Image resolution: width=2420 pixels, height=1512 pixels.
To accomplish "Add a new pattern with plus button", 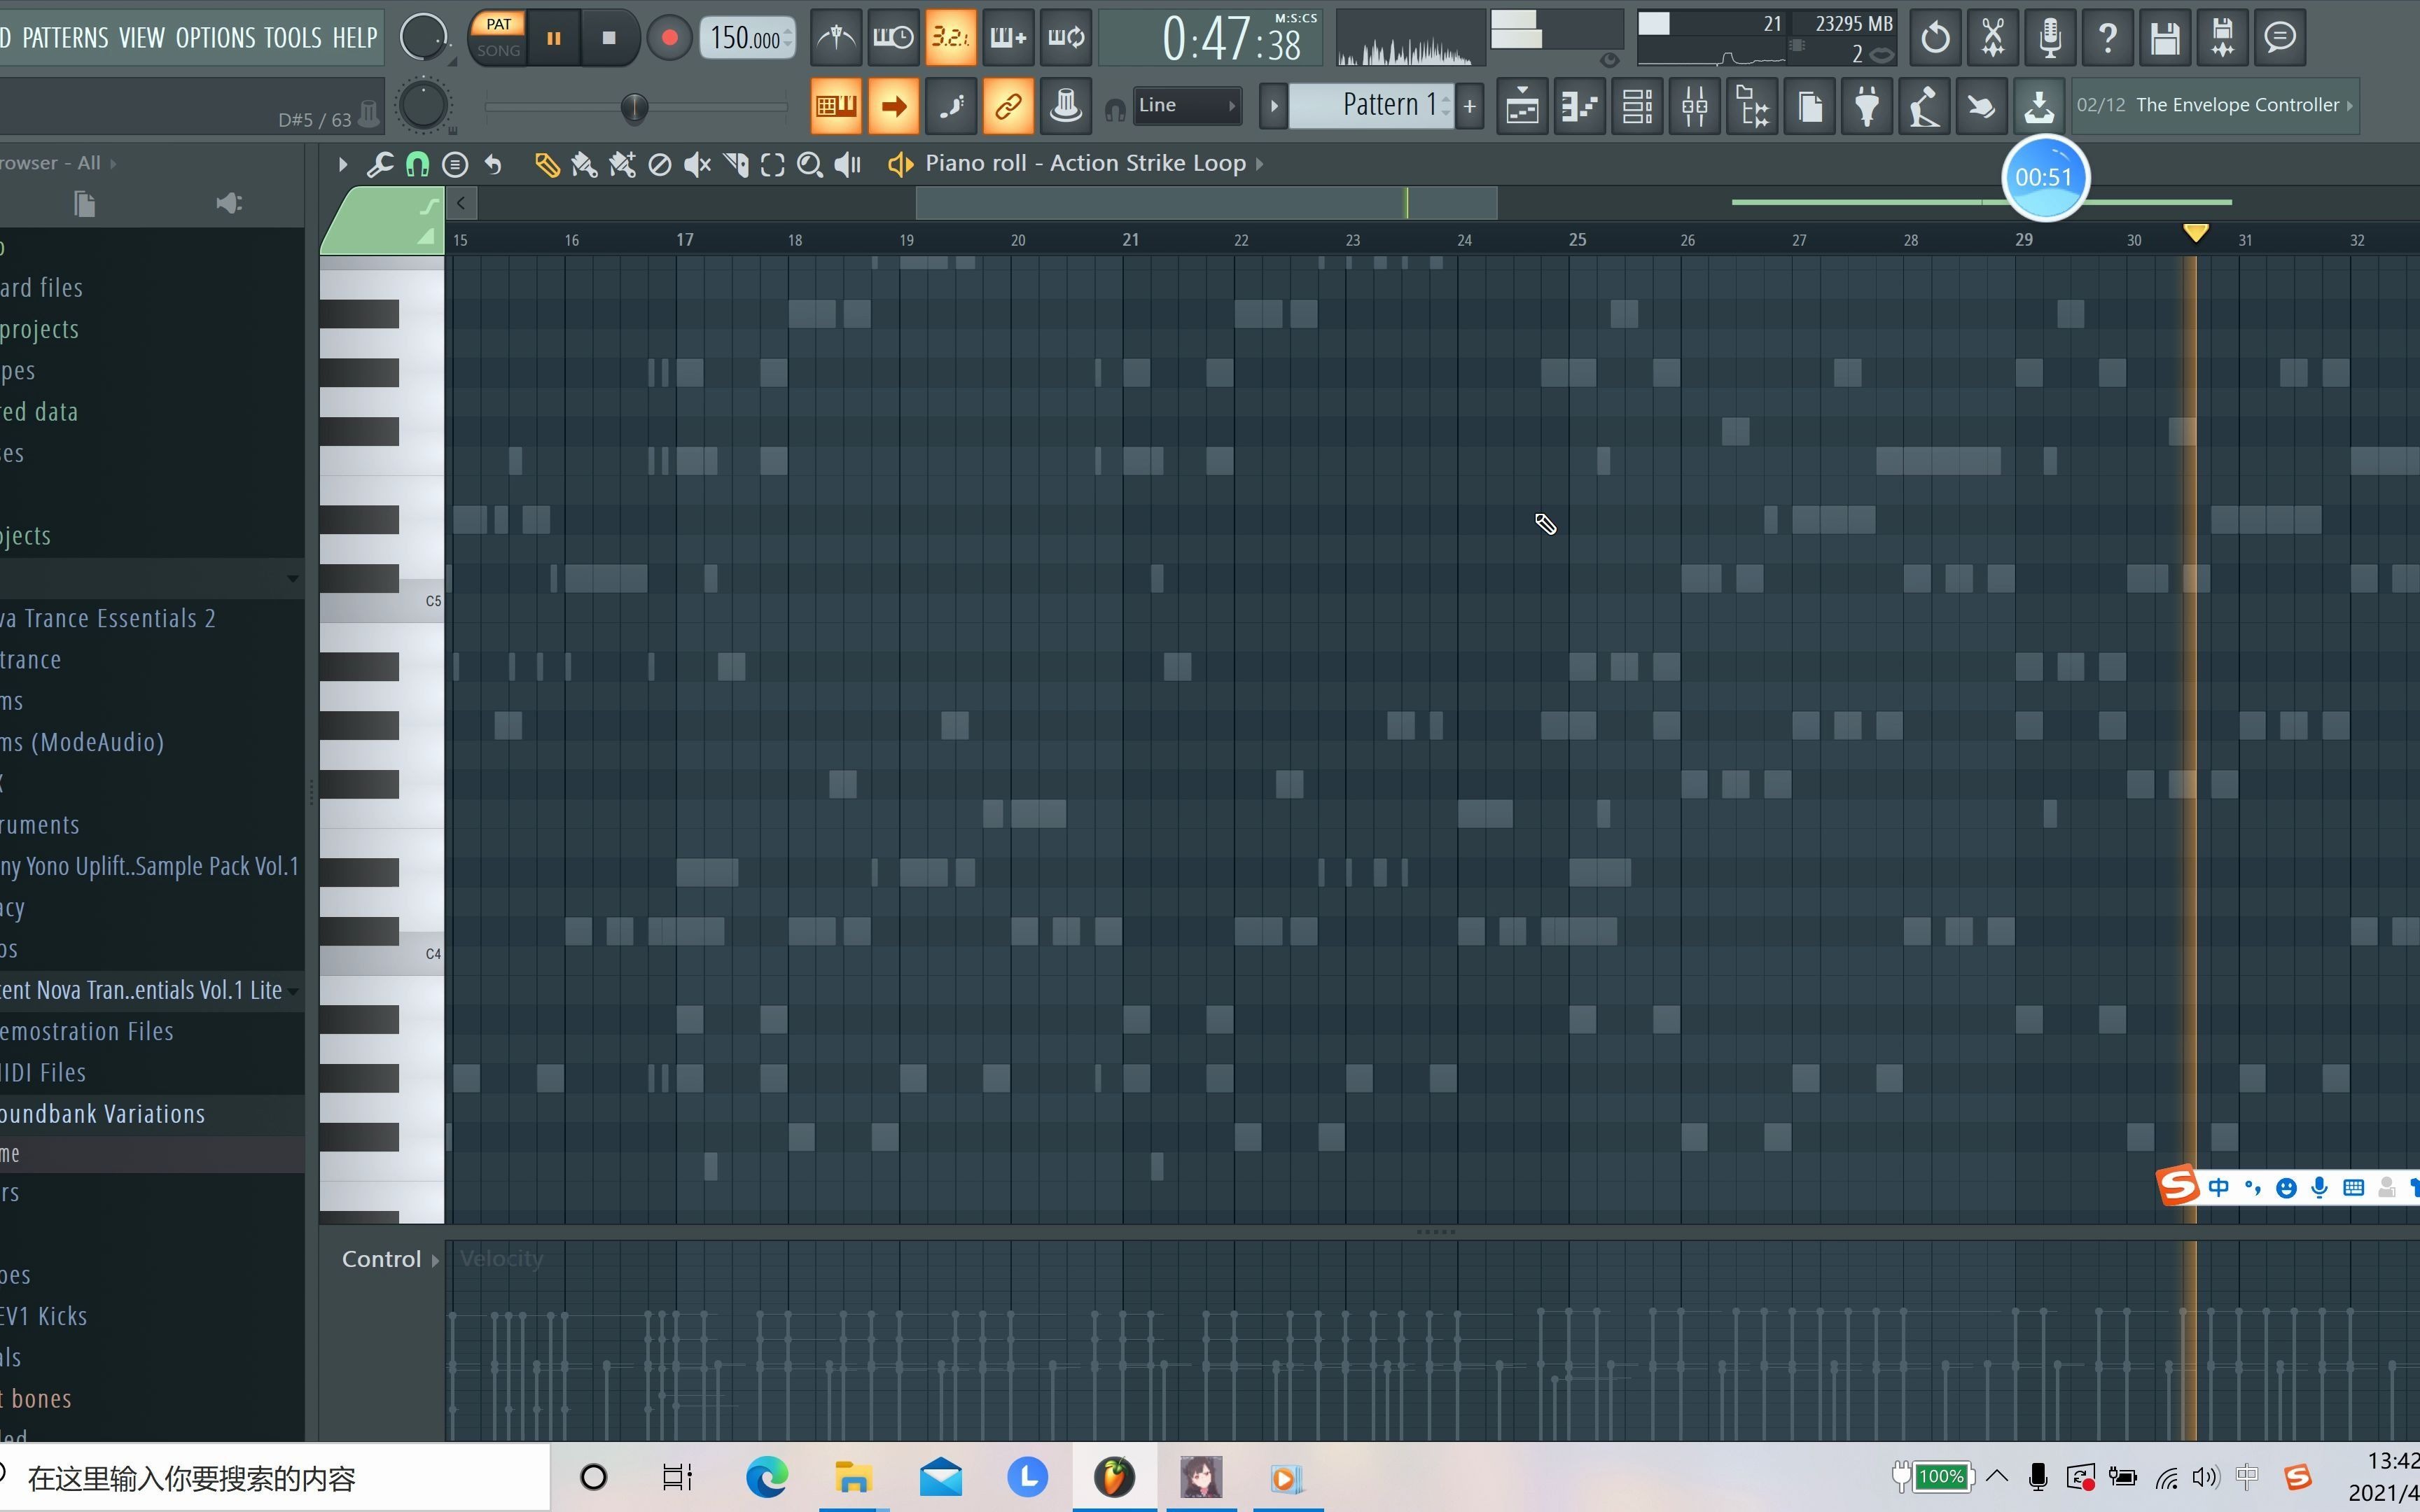I will pyautogui.click(x=1469, y=106).
